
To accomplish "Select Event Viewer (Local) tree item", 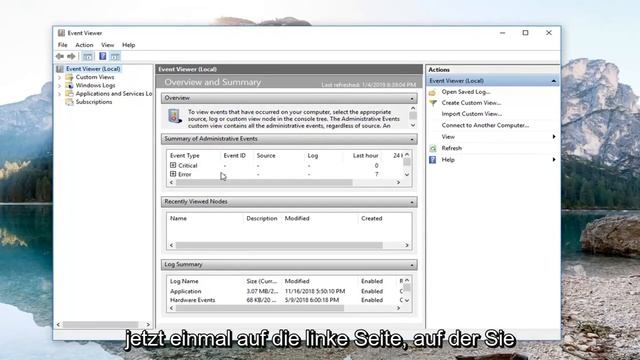I will pos(93,69).
